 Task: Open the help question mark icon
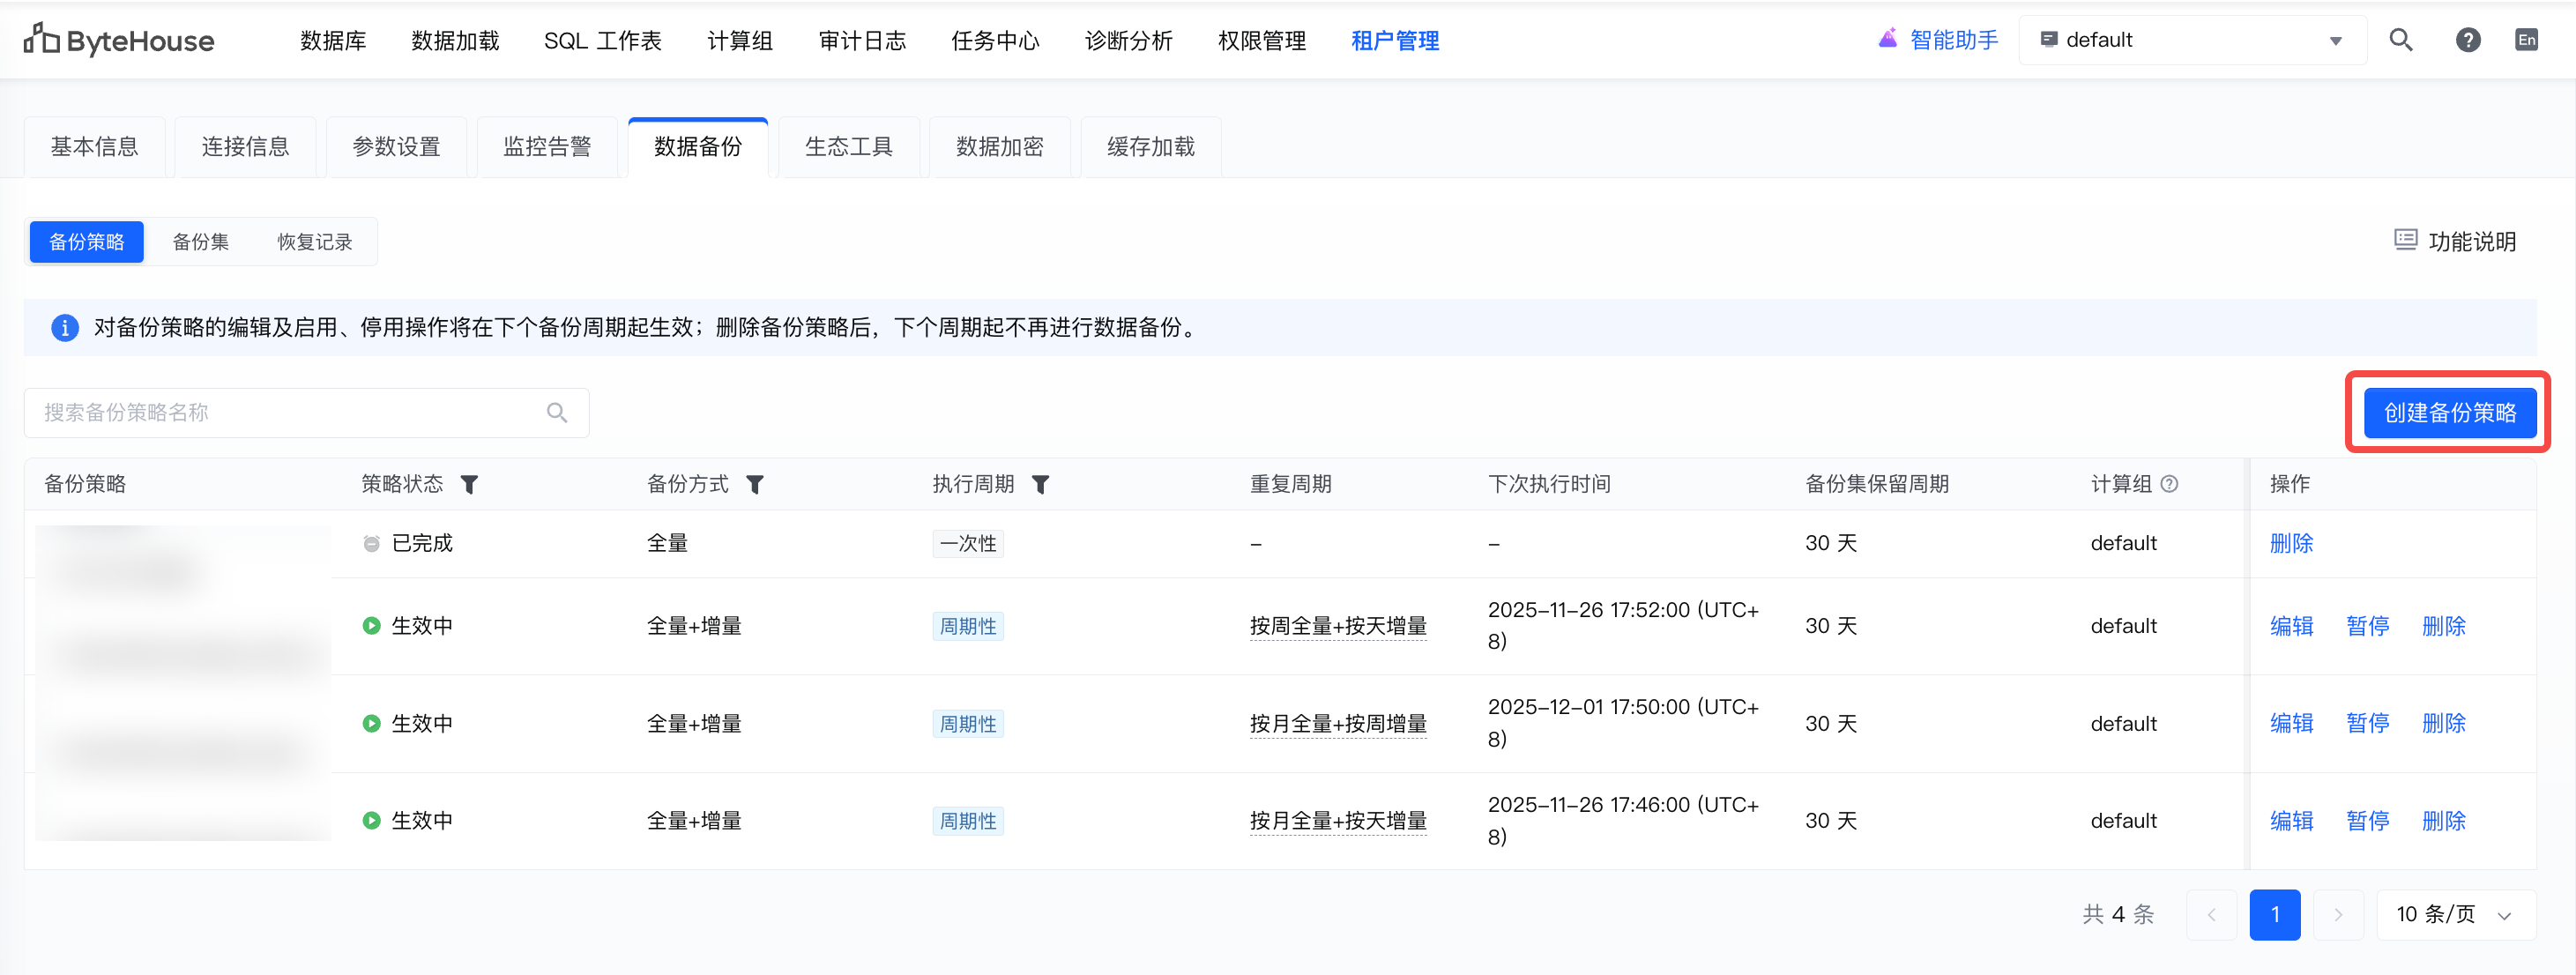(x=2467, y=40)
